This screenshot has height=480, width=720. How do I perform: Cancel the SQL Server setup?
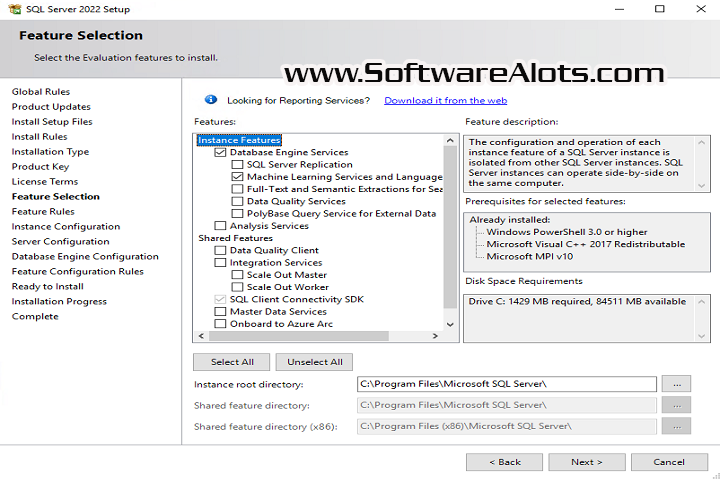(669, 462)
